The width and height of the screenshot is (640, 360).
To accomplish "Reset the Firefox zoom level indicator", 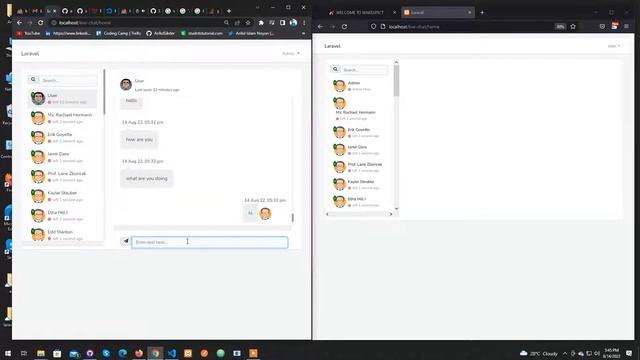I will [x=560, y=27].
